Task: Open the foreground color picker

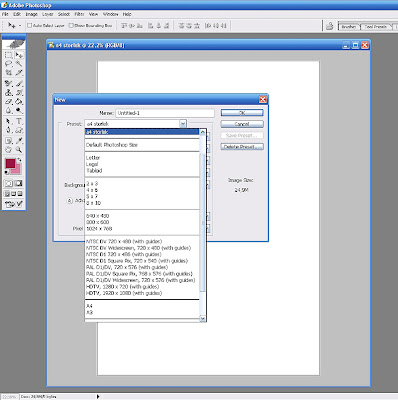Action: (x=10, y=163)
